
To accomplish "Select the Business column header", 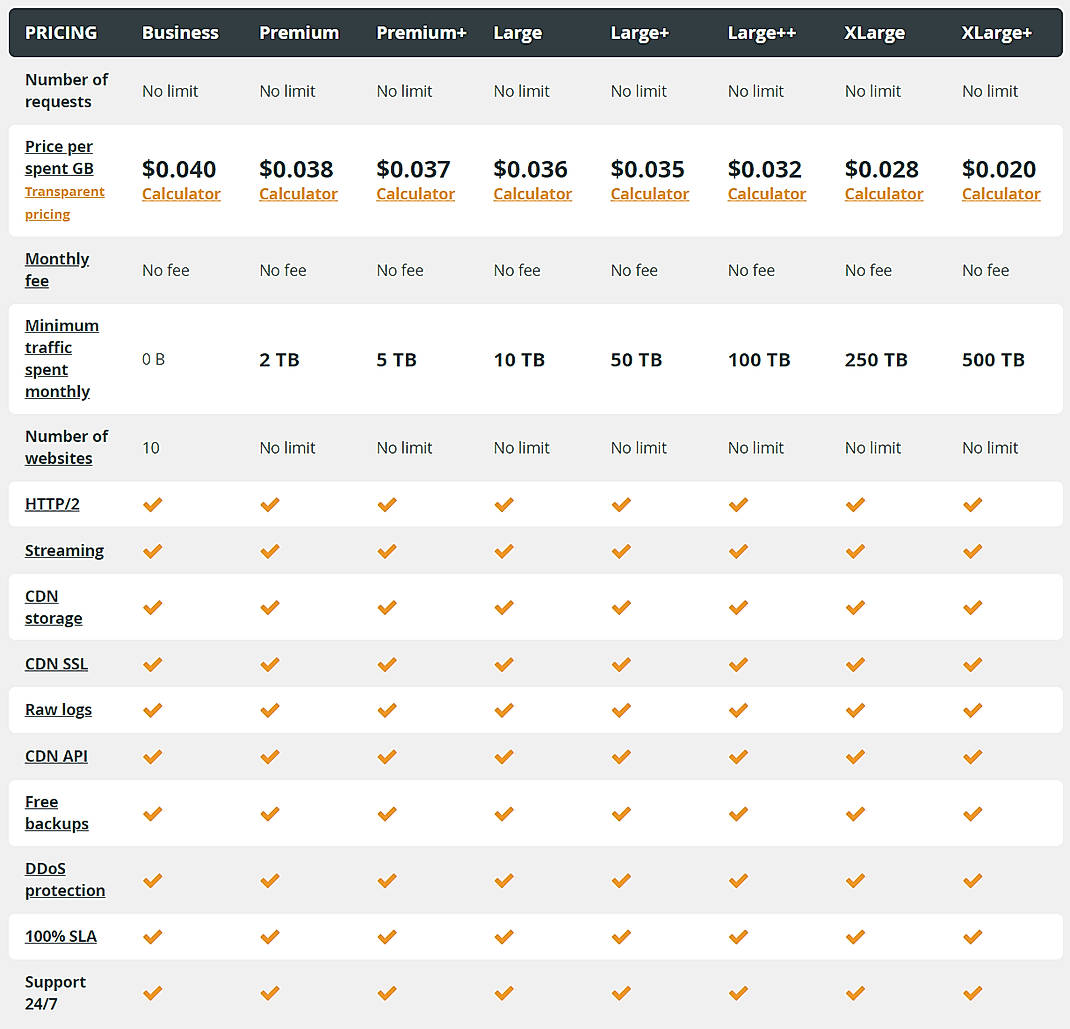I will coord(180,33).
